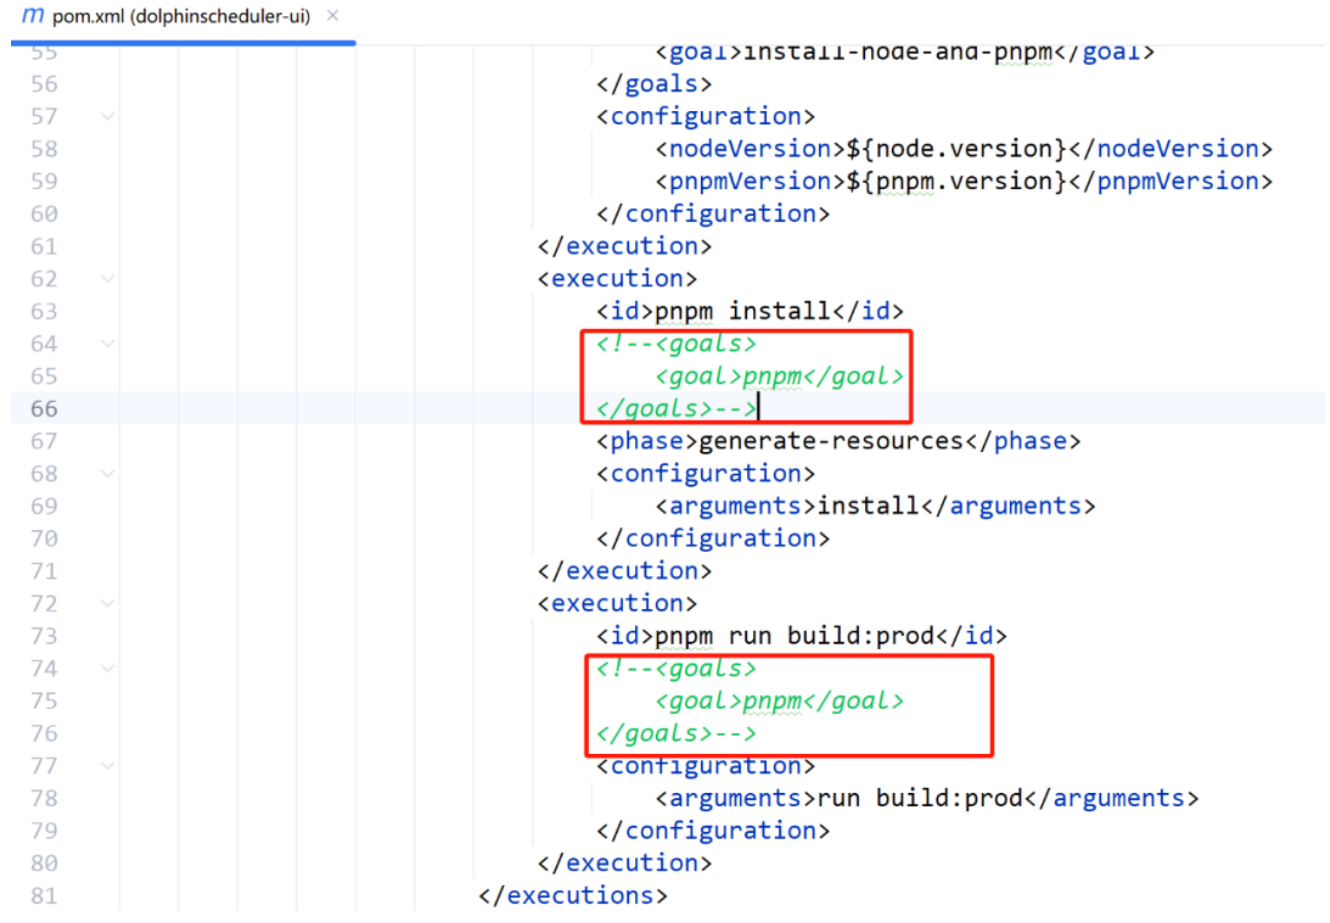
Task: Click line number 73 in the gutter
Action: 44,636
